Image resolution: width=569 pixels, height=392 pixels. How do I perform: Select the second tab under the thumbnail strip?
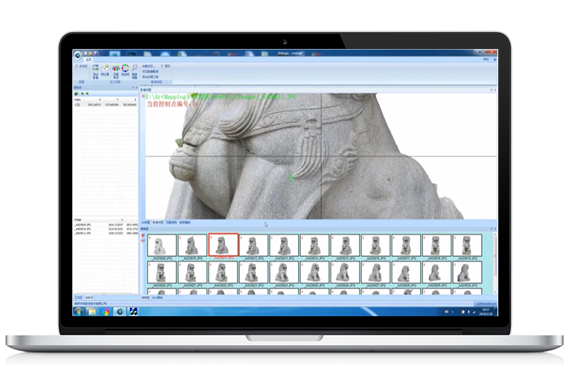click(x=157, y=298)
